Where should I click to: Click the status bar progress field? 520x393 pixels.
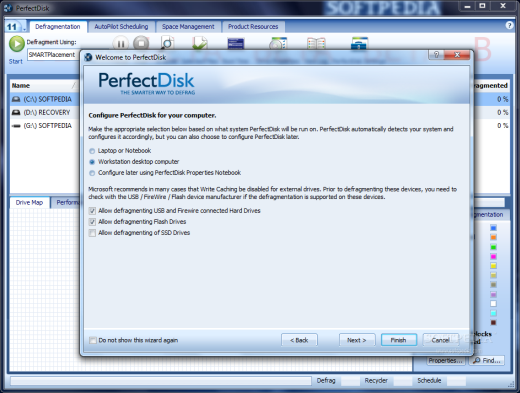(161, 381)
